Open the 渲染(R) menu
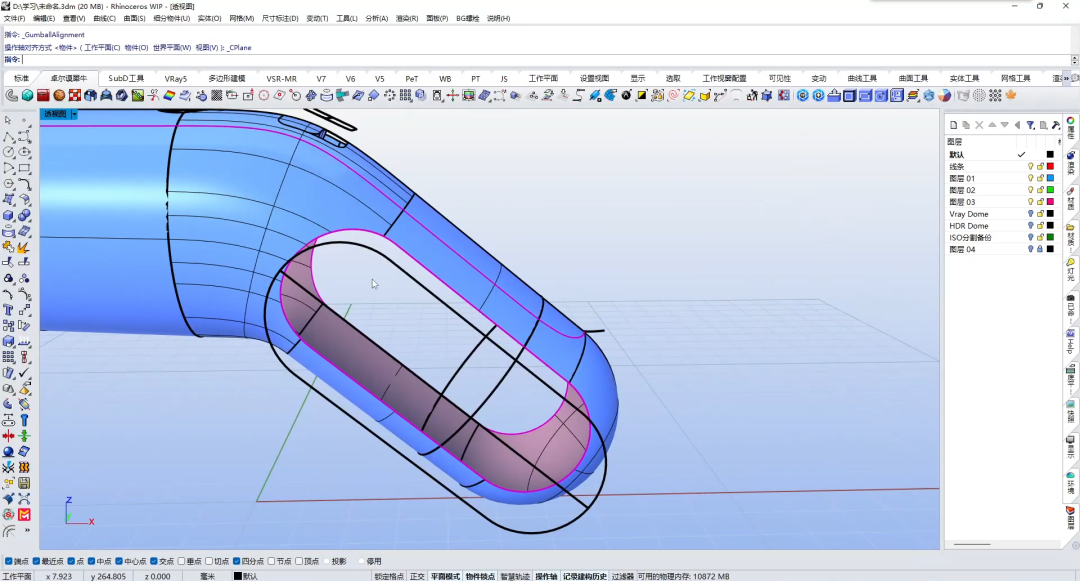1080x581 pixels. tap(406, 19)
